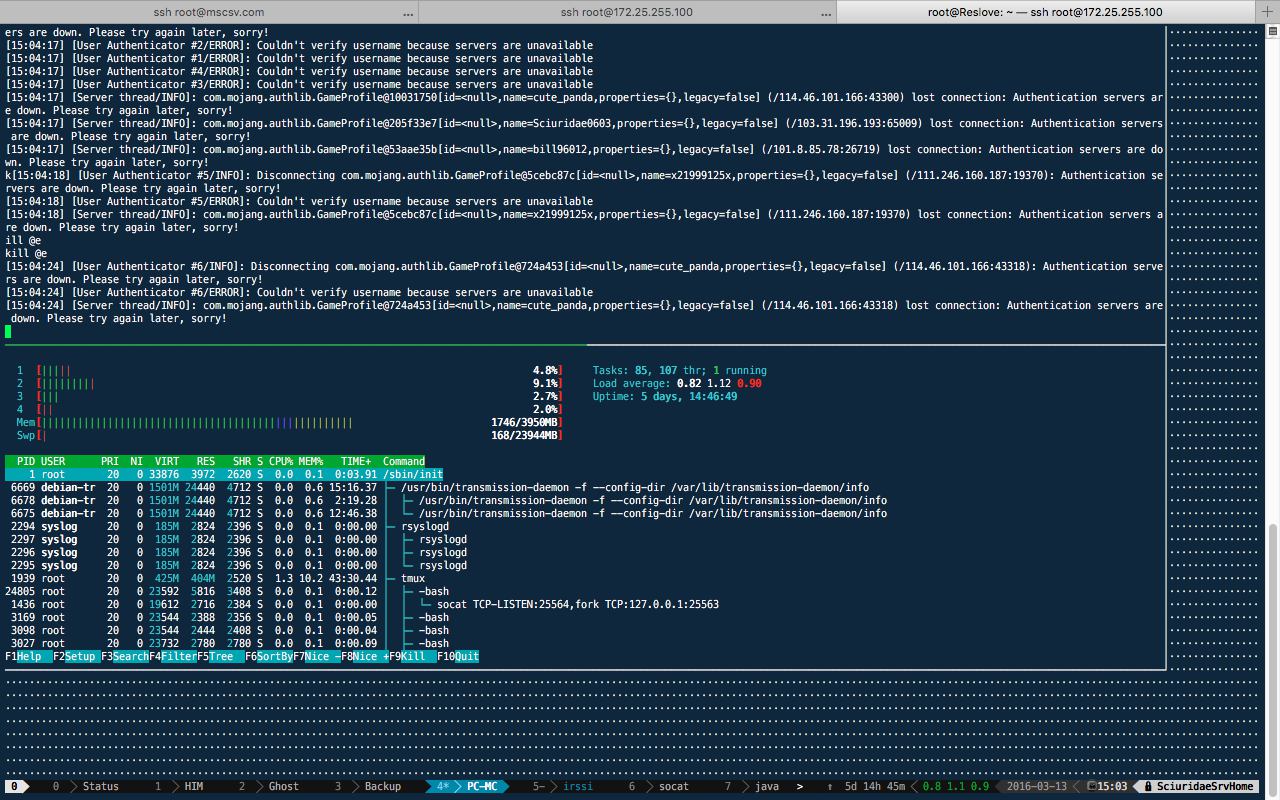Open F6 SortBy menu in htop

click(x=269, y=657)
